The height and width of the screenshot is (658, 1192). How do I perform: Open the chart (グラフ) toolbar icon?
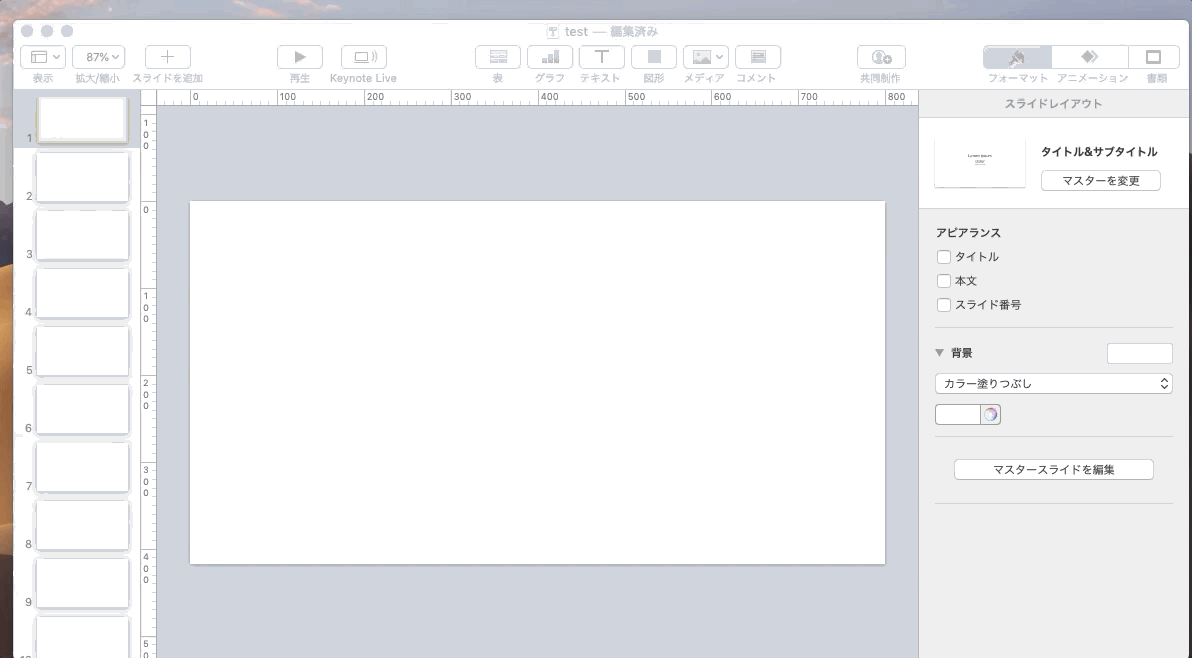coord(549,57)
